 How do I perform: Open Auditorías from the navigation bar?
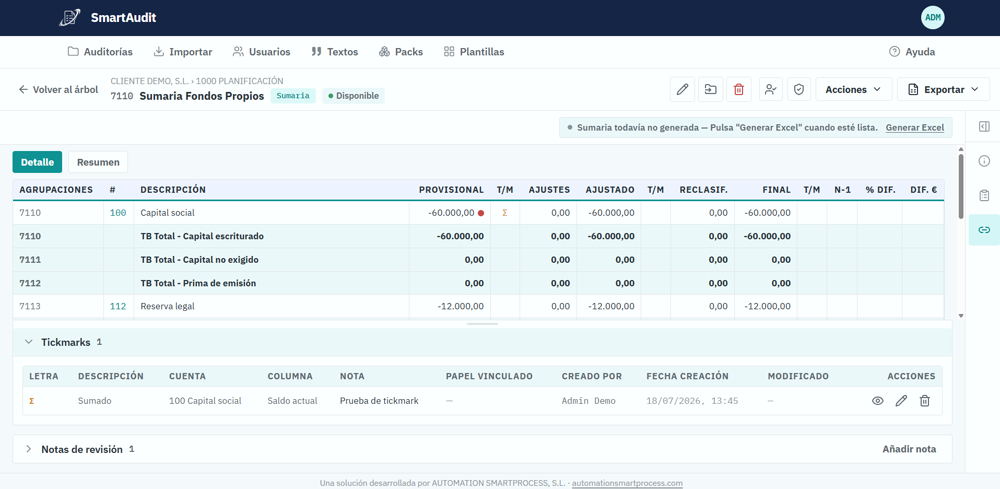[100, 52]
